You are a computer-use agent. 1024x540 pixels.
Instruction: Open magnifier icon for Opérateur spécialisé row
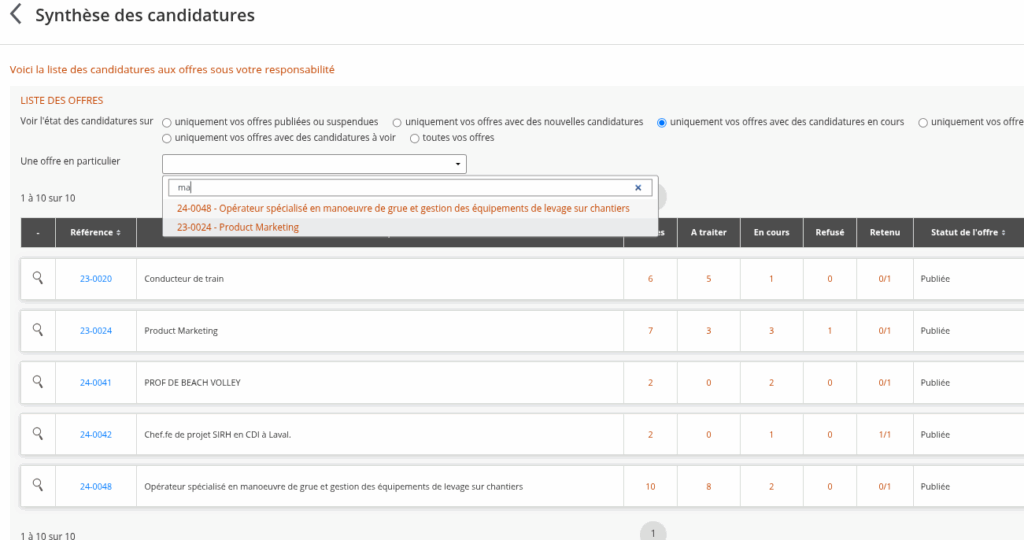pos(38,486)
